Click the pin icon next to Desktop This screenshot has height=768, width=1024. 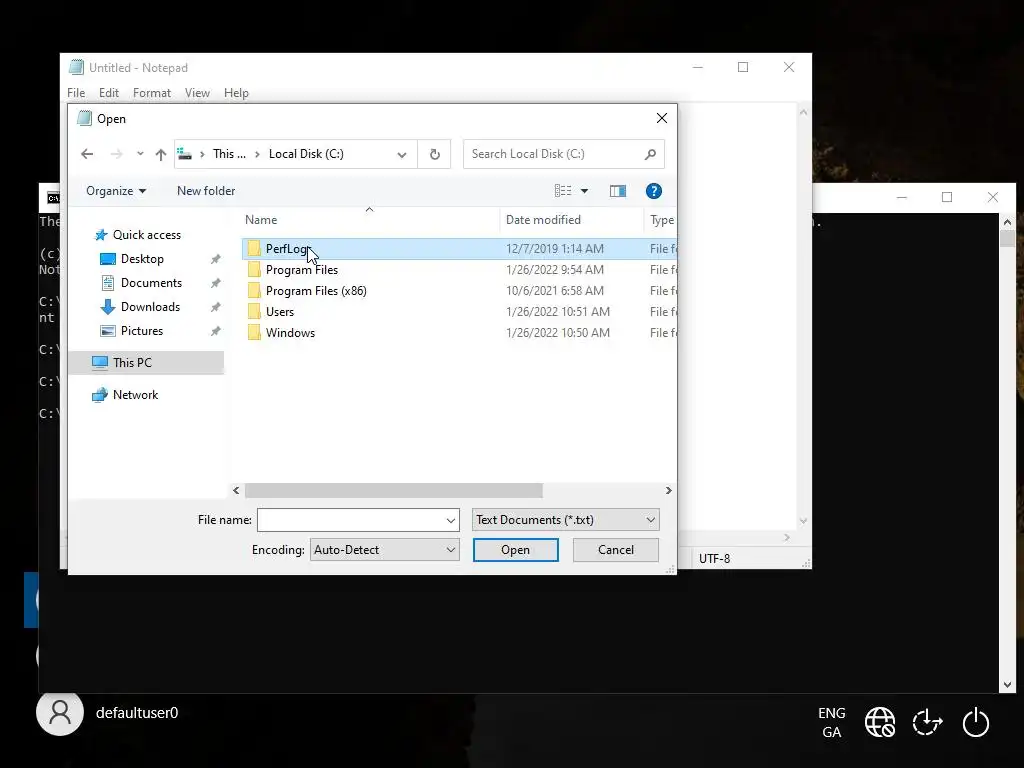coord(216,259)
